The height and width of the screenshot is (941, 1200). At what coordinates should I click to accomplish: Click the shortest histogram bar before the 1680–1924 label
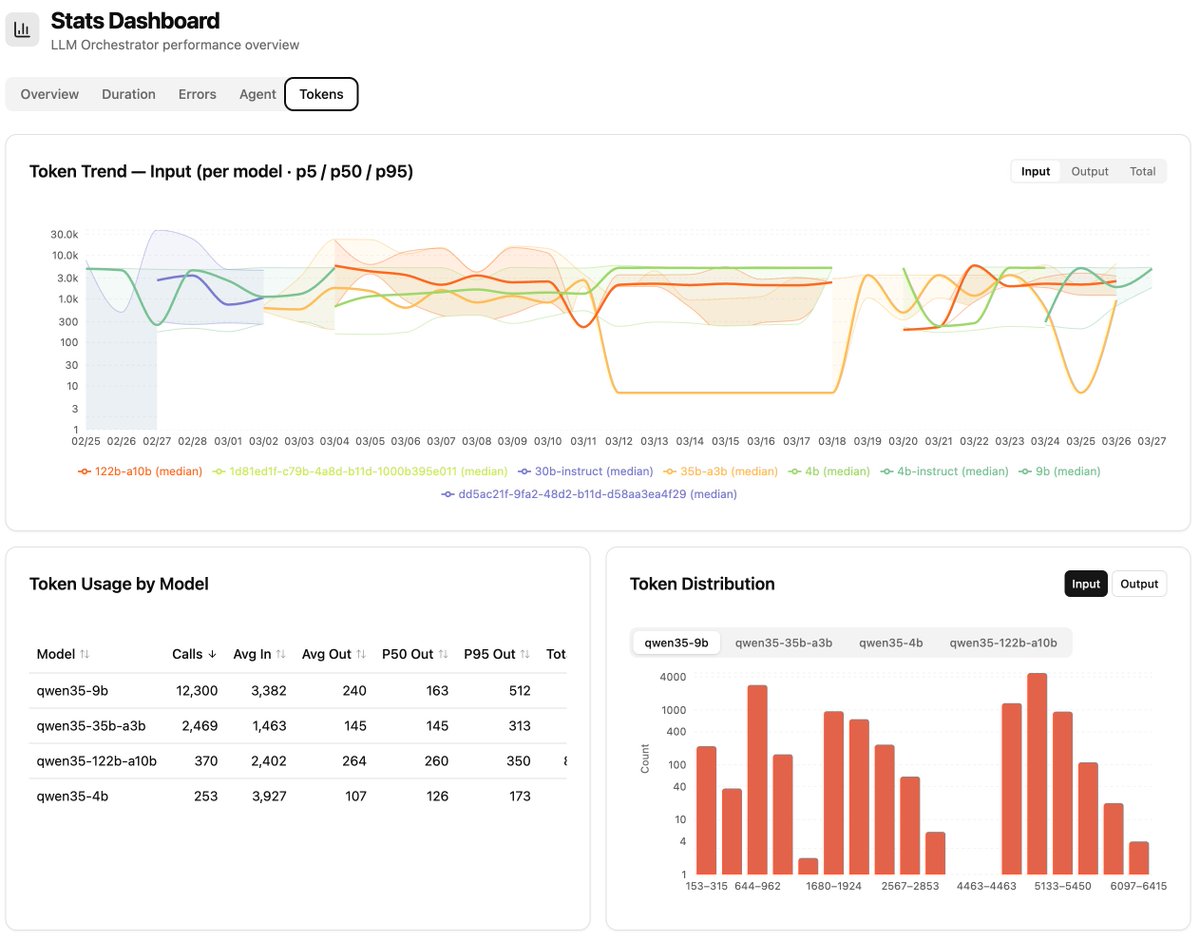808,867
